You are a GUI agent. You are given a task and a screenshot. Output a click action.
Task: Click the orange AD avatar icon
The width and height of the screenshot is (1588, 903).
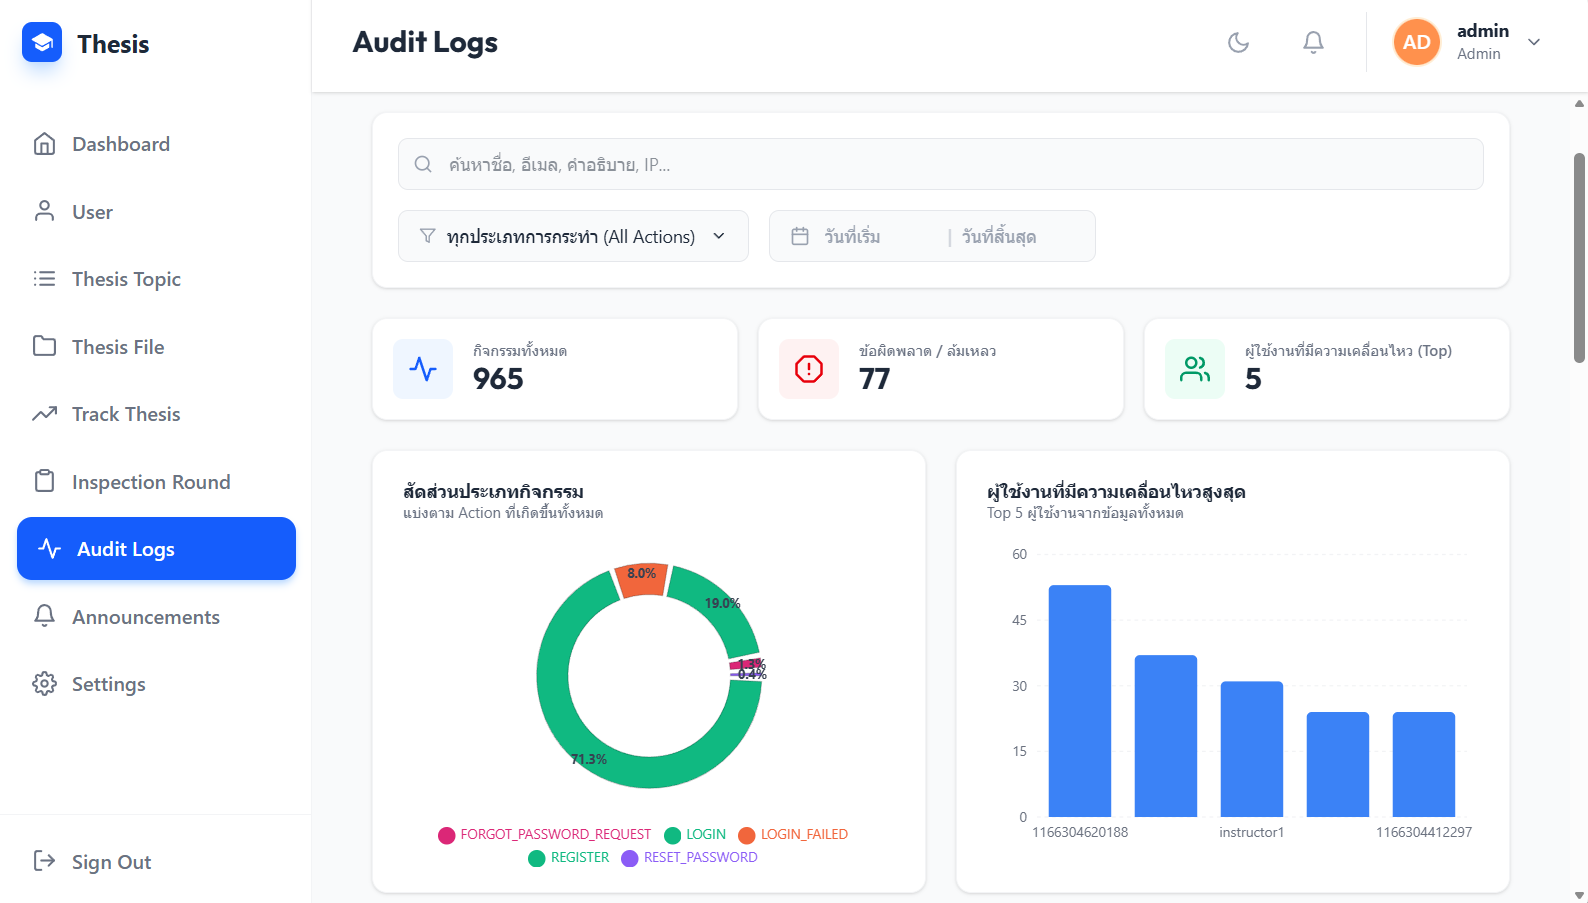point(1416,42)
